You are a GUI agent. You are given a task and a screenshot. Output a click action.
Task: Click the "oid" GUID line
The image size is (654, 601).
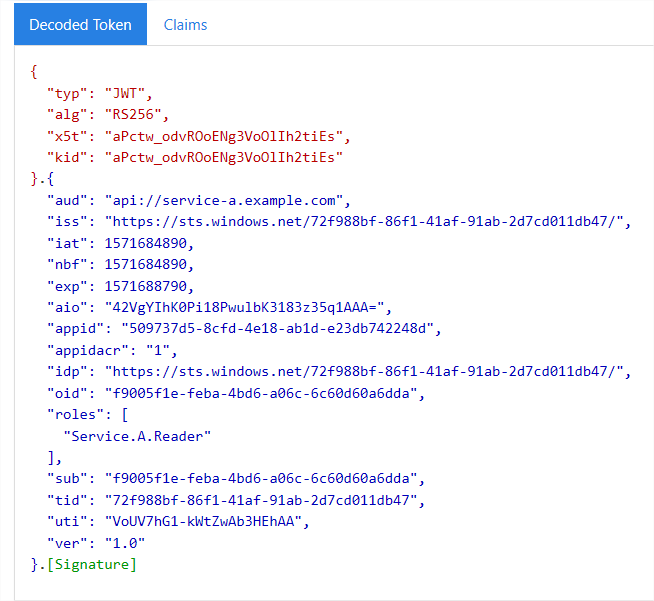point(236,393)
